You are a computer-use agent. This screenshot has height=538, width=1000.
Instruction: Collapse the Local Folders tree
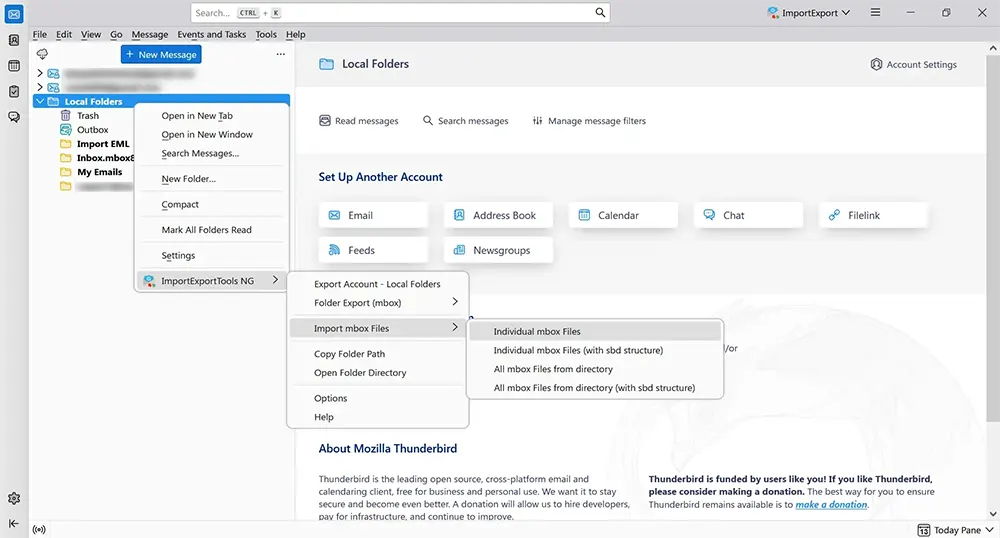pyautogui.click(x=40, y=101)
